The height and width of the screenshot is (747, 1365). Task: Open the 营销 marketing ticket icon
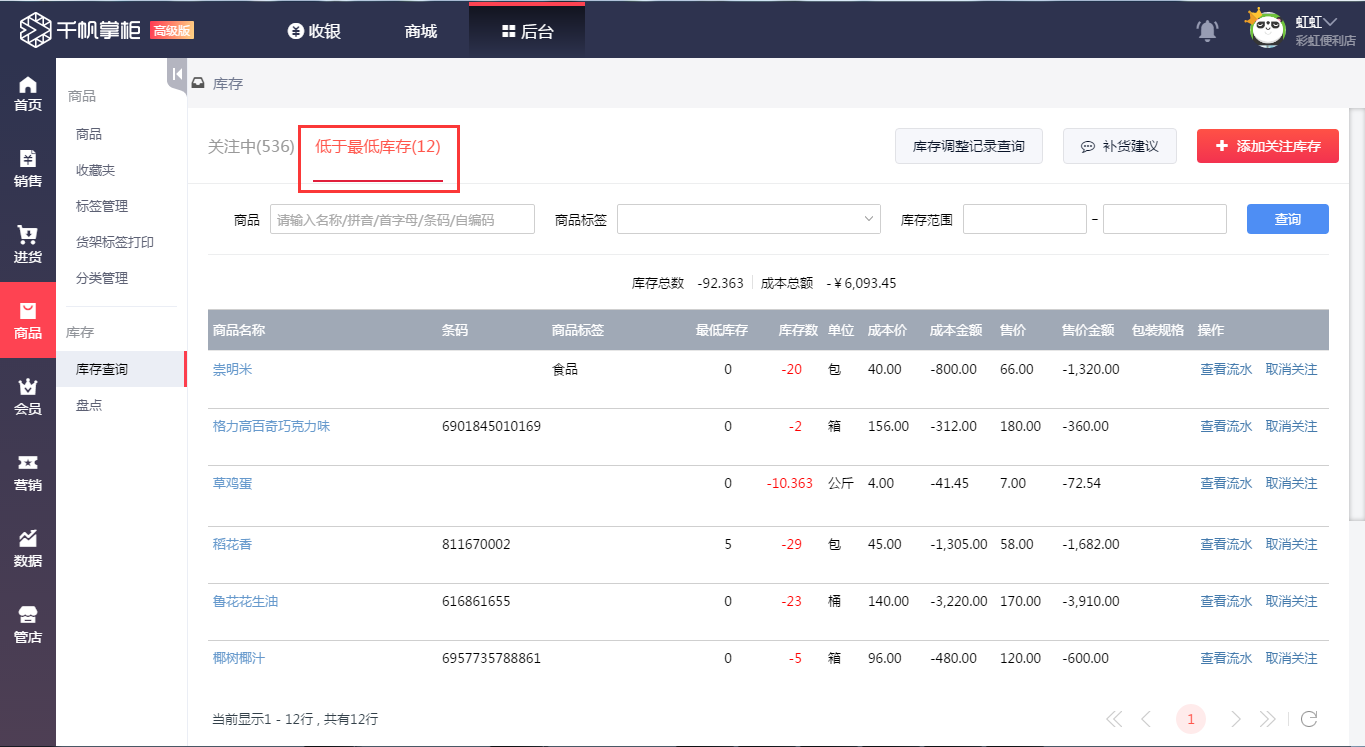point(28,472)
